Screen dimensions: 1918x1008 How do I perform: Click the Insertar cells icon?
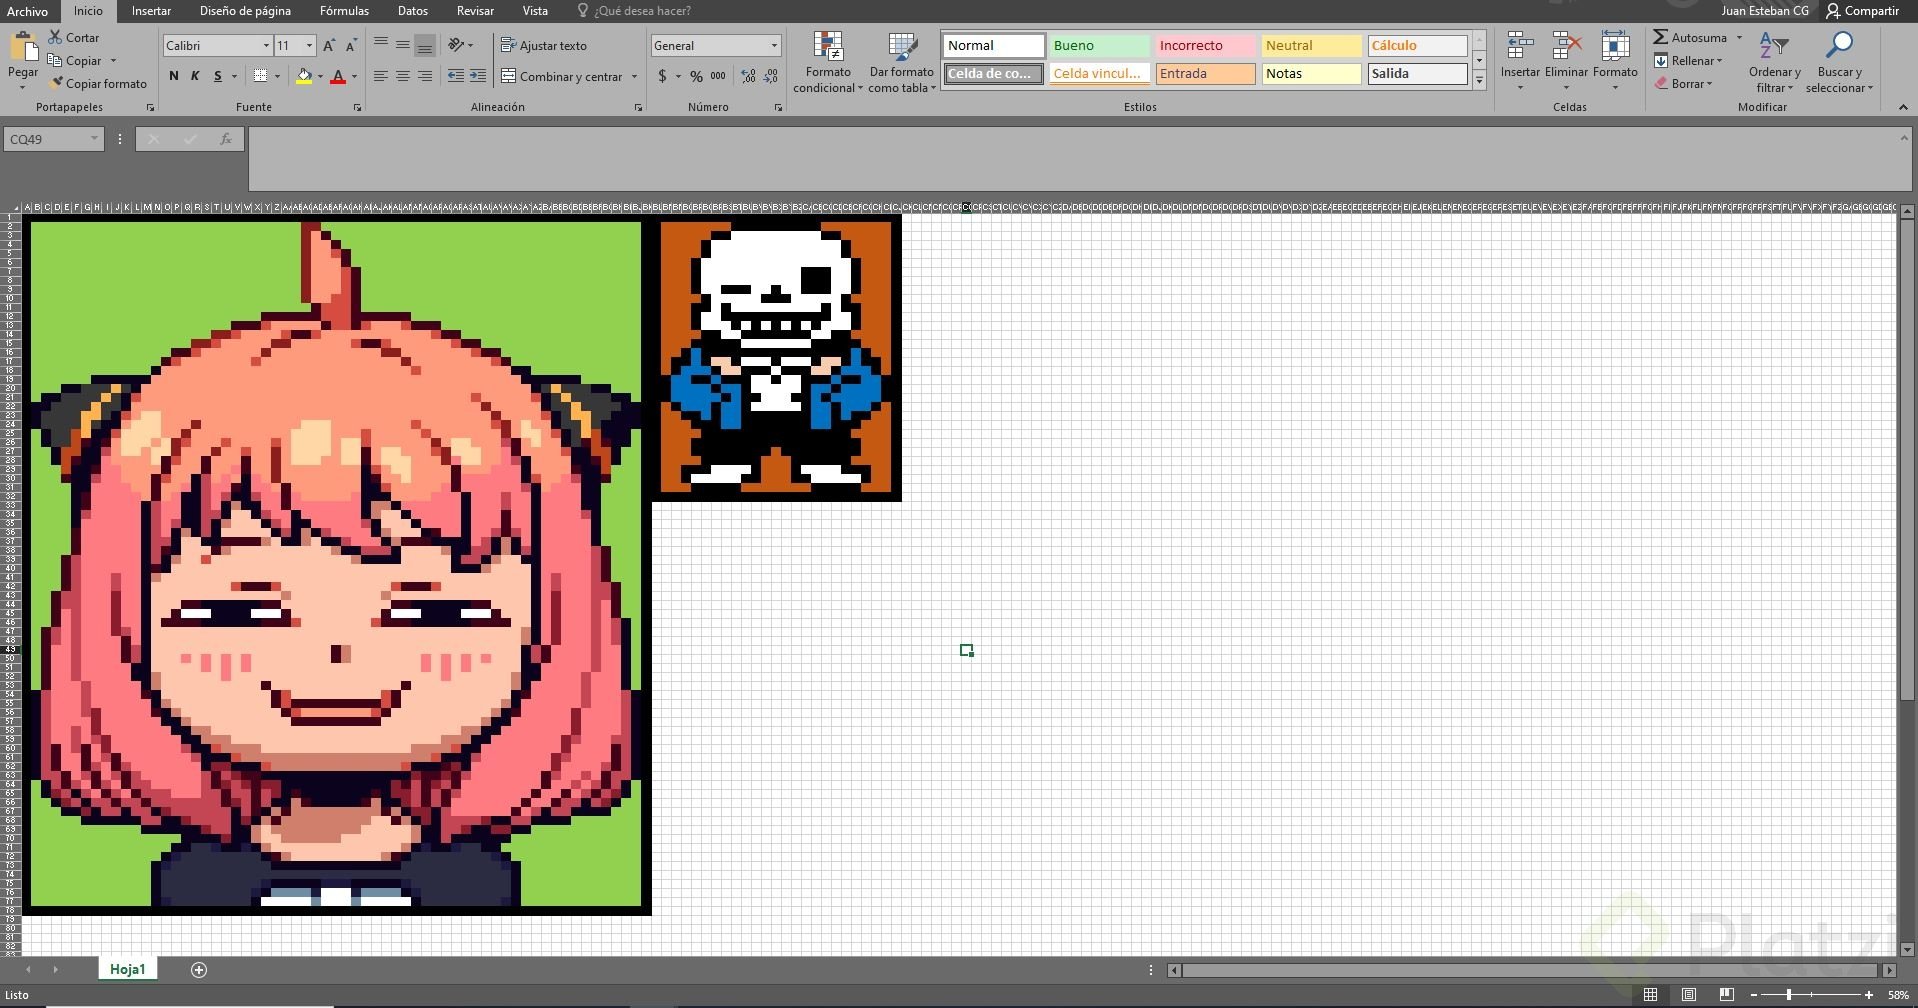[x=1520, y=47]
